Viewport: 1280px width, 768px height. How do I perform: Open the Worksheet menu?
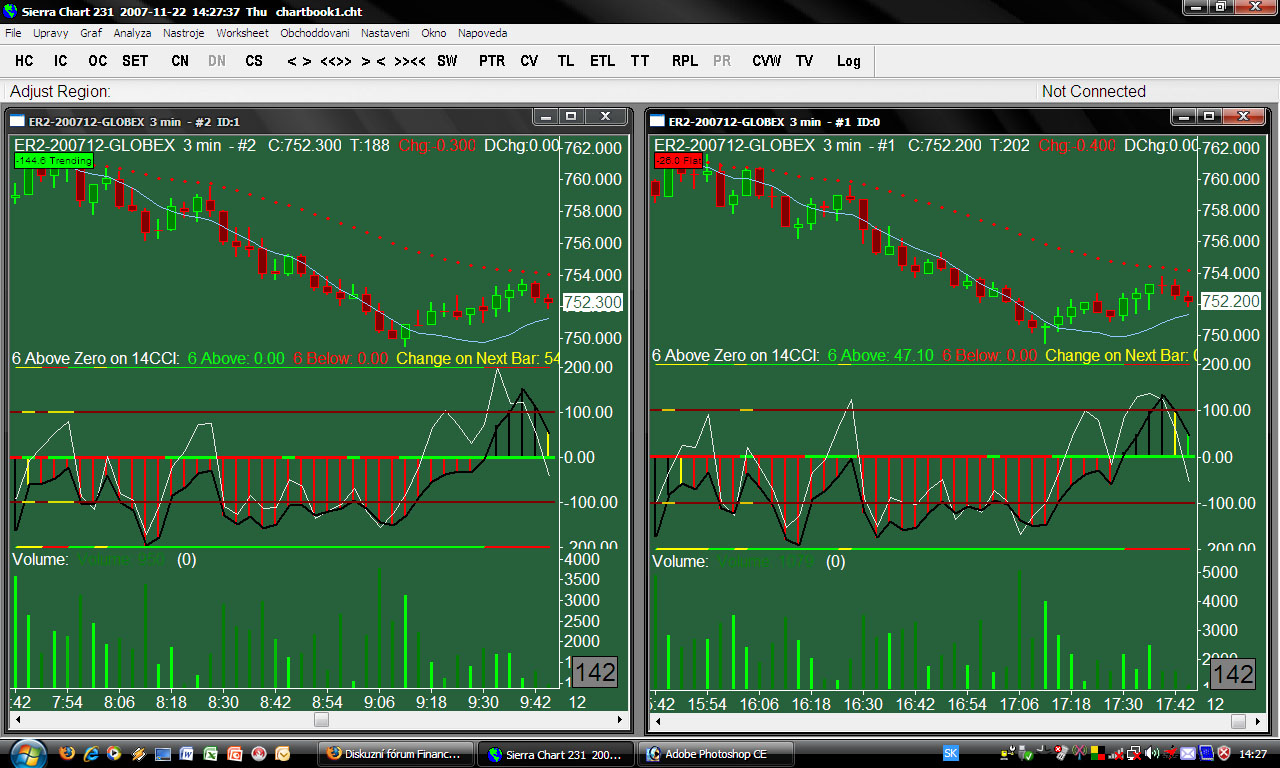click(x=243, y=33)
